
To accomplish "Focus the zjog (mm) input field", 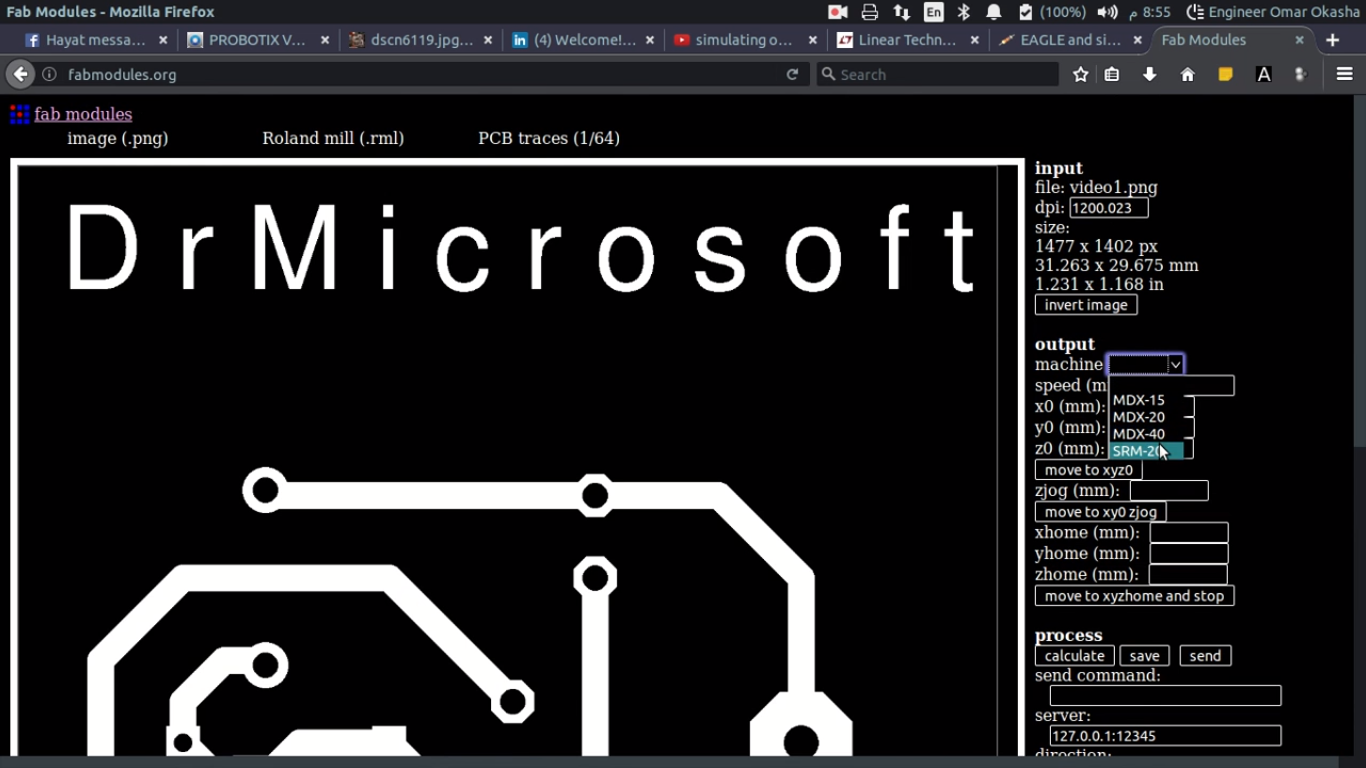I will 1169,491.
